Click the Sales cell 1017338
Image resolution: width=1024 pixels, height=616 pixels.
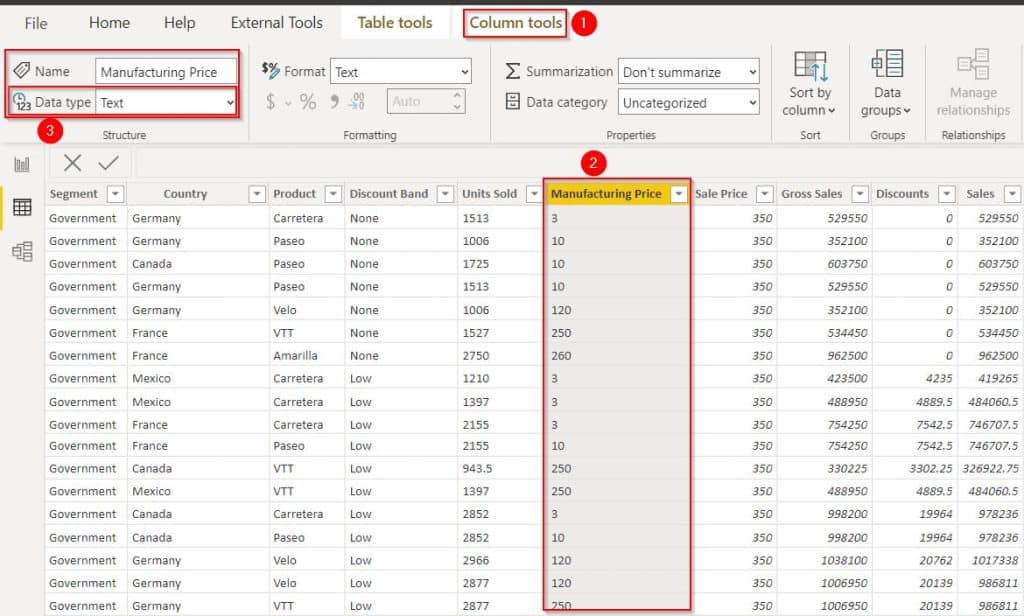point(995,560)
